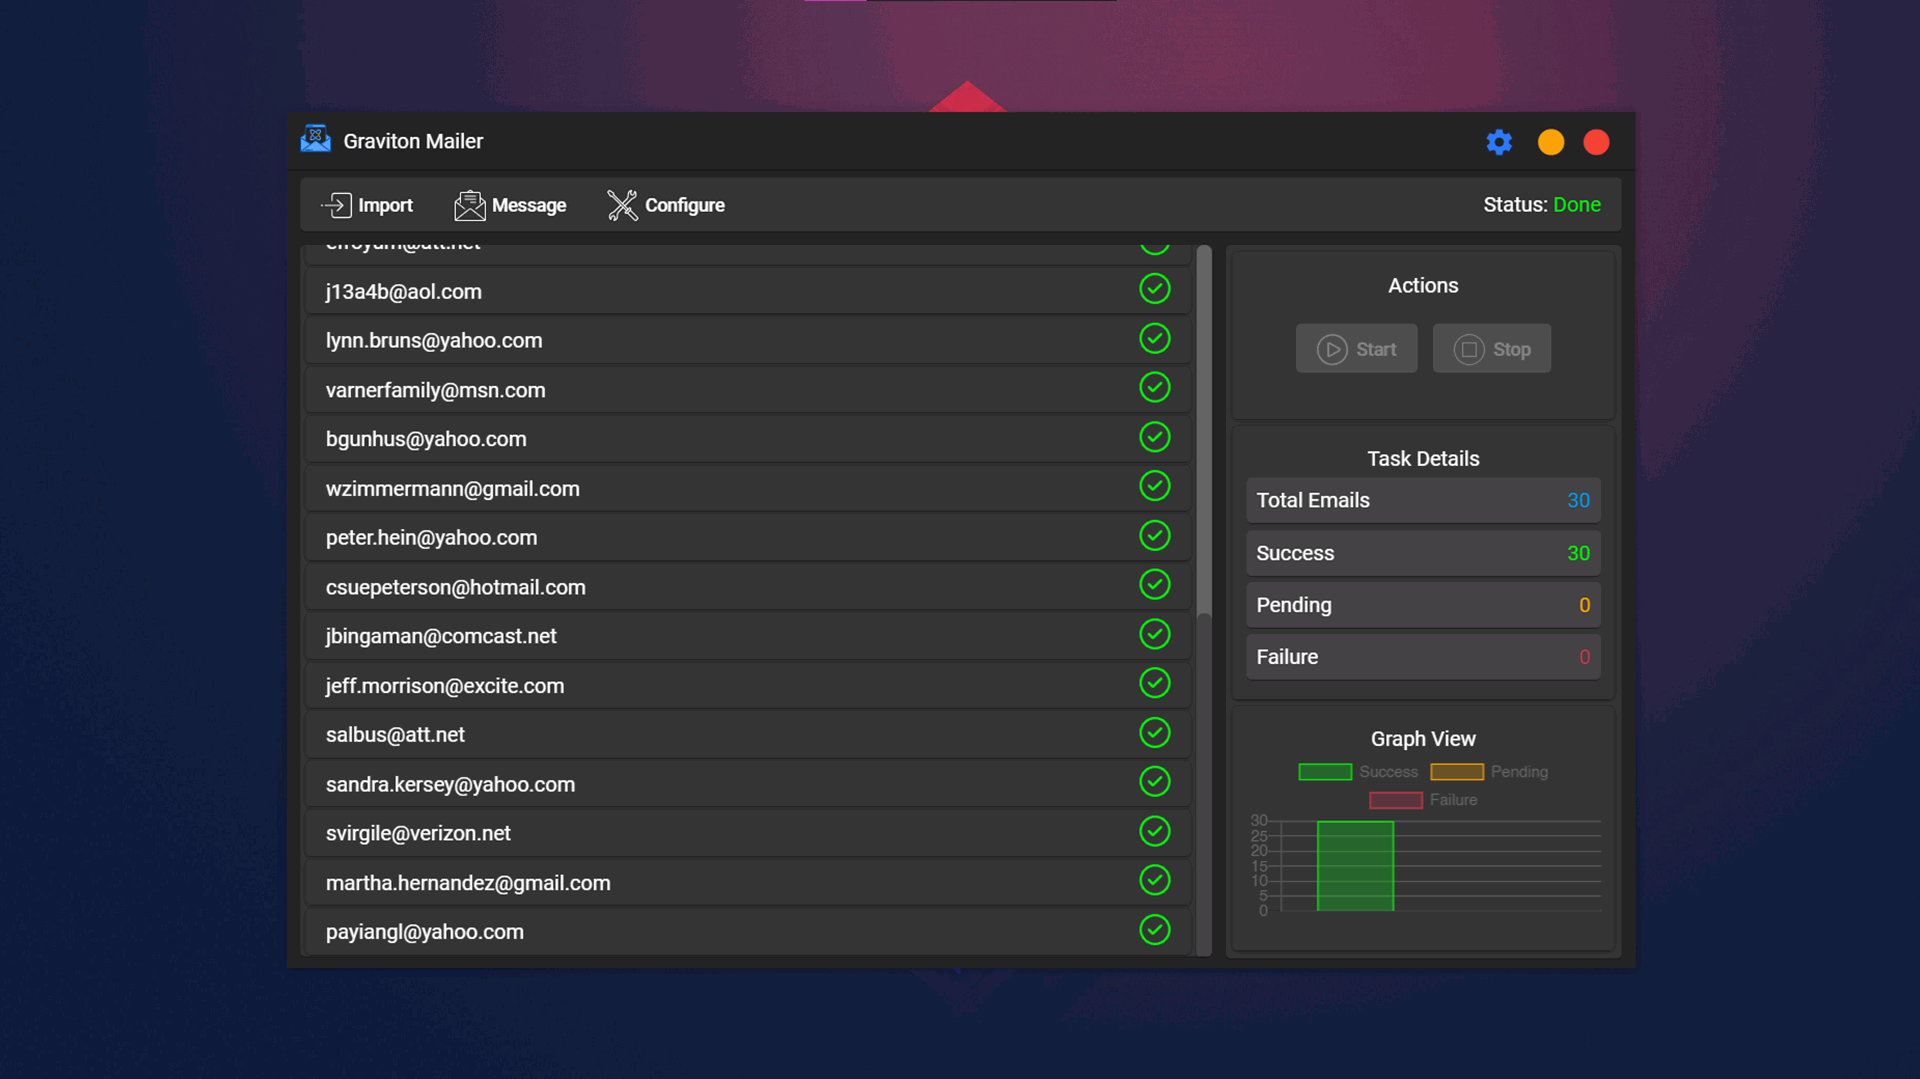This screenshot has height=1079, width=1920.
Task: Click the jbingaman@comcast.net address
Action: (441, 636)
